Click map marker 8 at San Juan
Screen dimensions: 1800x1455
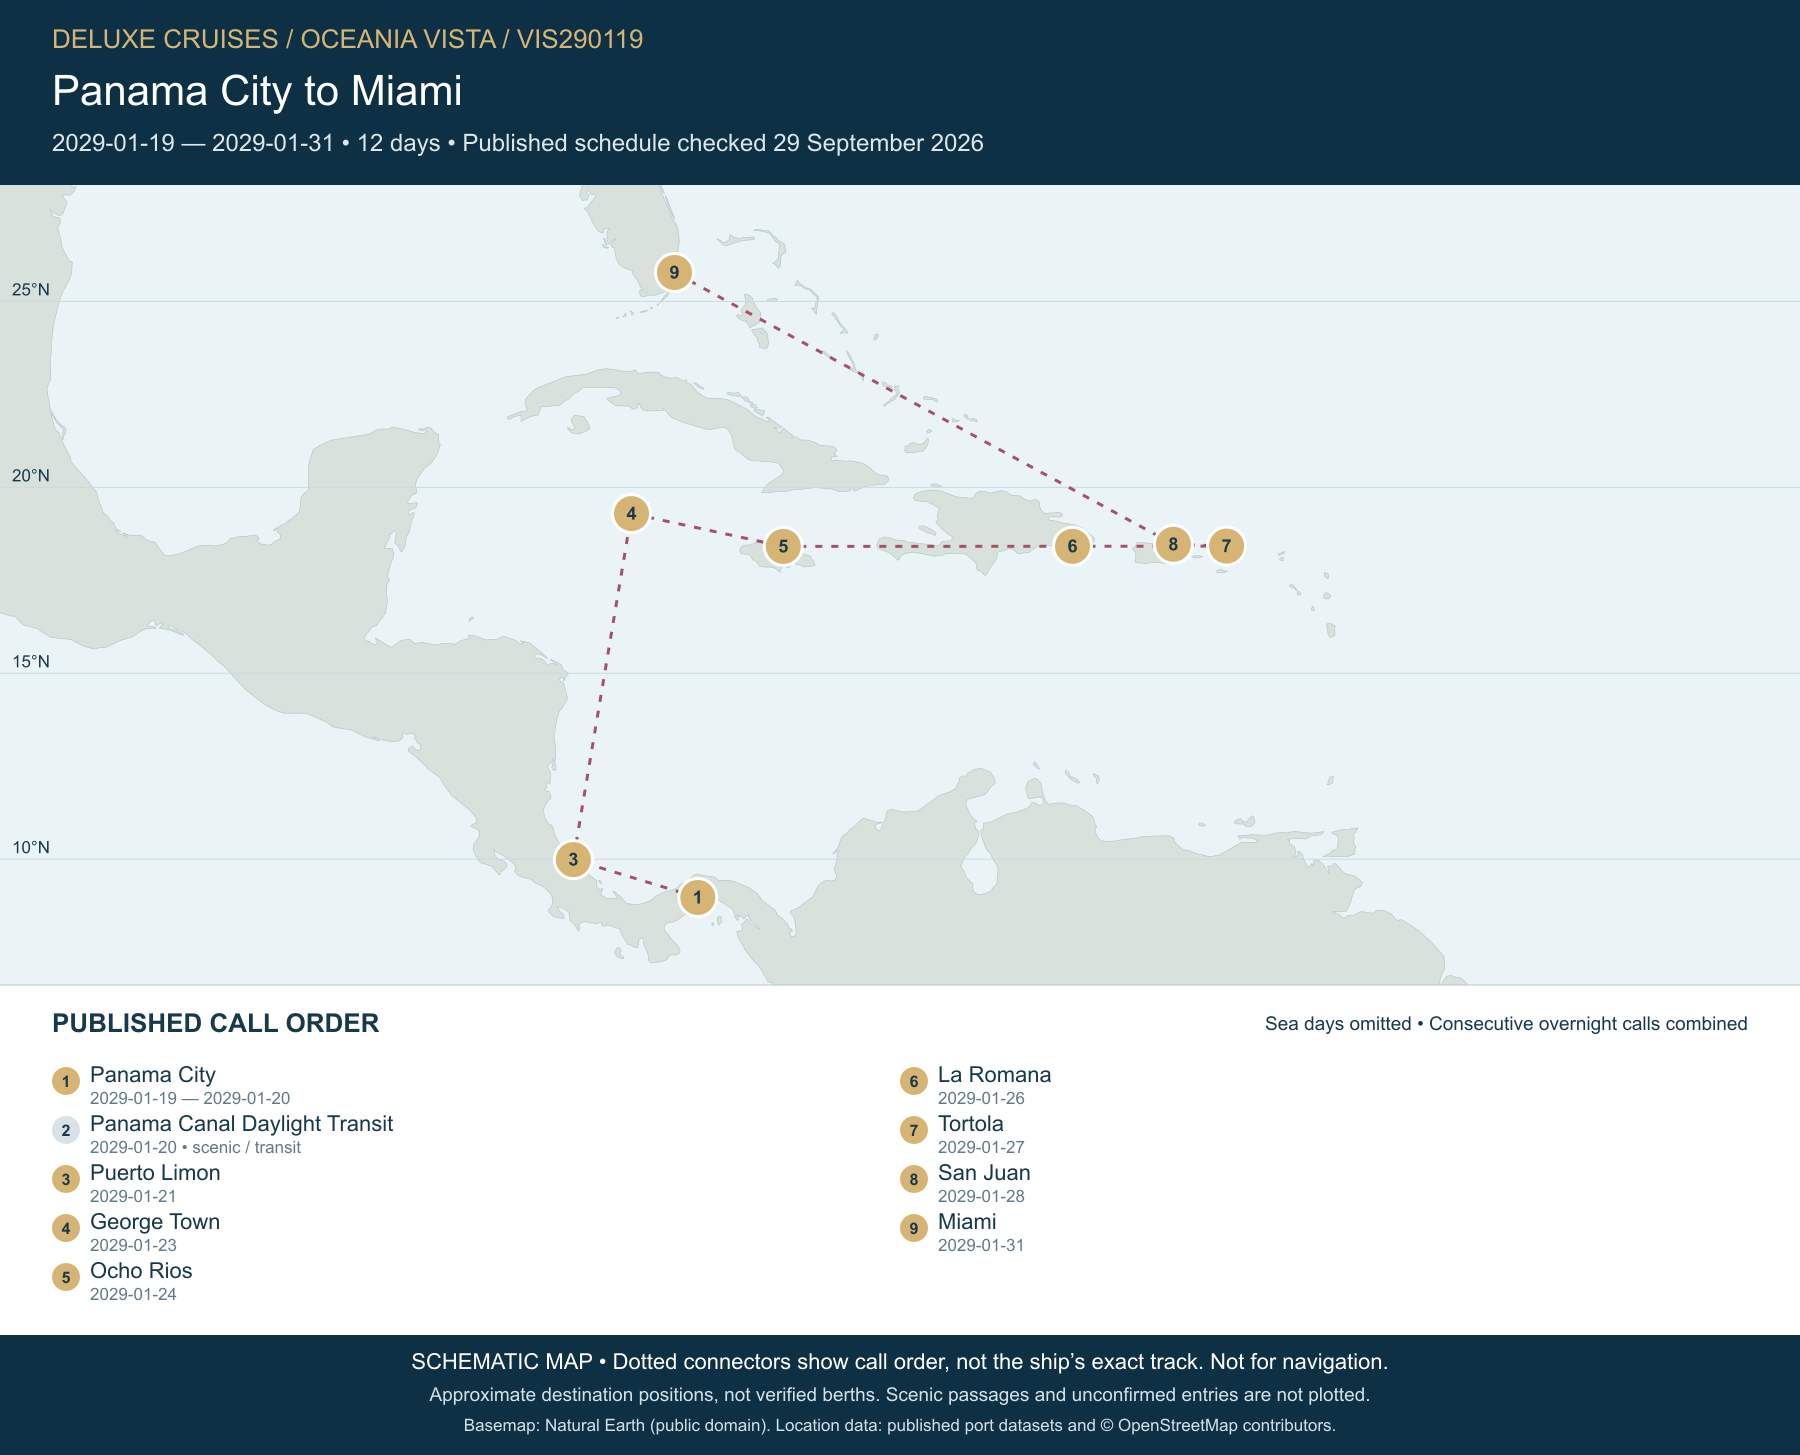(x=1173, y=545)
